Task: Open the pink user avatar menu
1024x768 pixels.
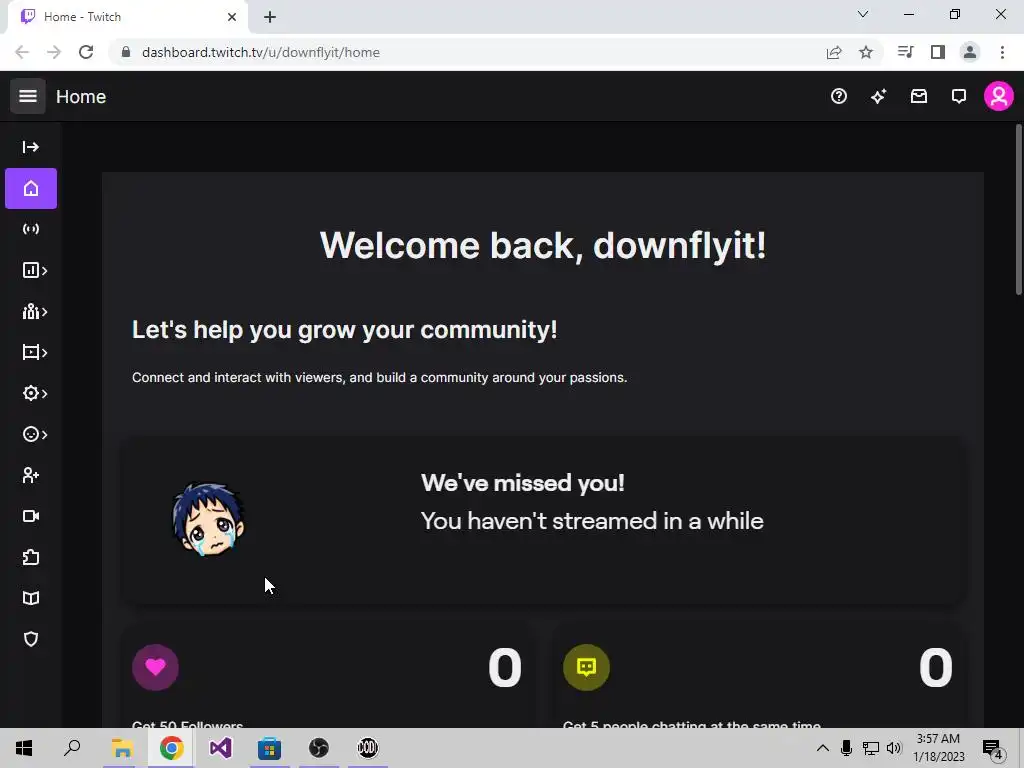Action: click(999, 97)
